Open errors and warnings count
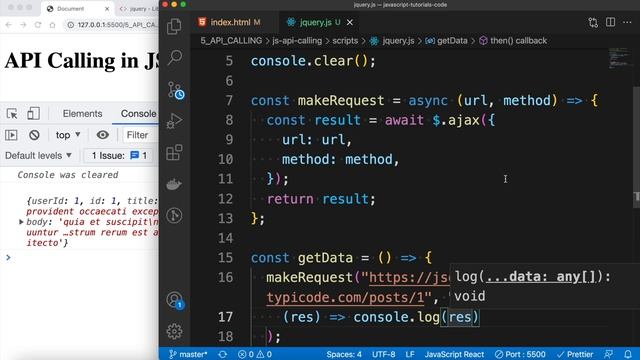 tap(255, 354)
